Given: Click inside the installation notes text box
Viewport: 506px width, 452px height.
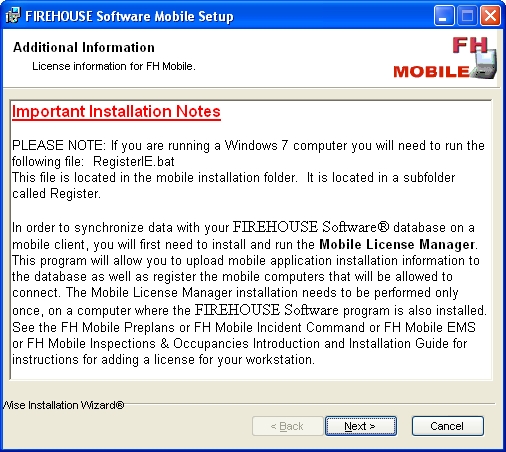Looking at the screenshot, I should (251, 240).
